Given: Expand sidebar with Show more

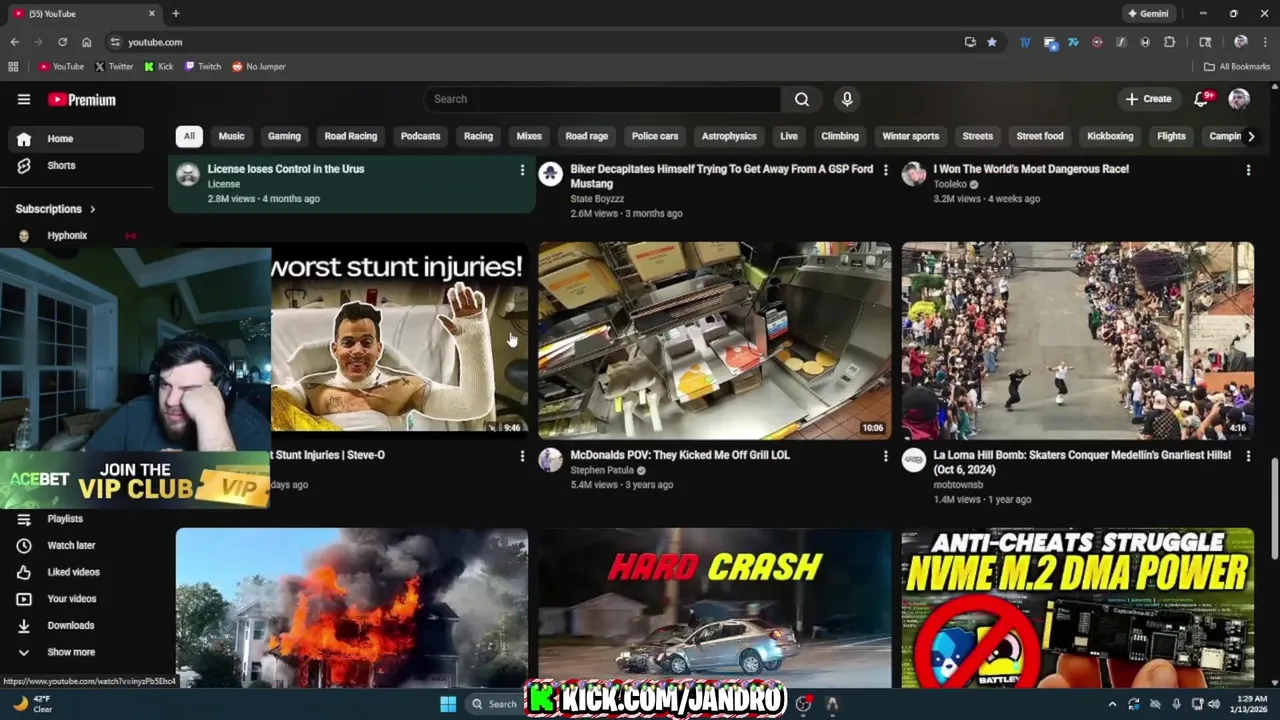Looking at the screenshot, I should (x=75, y=652).
